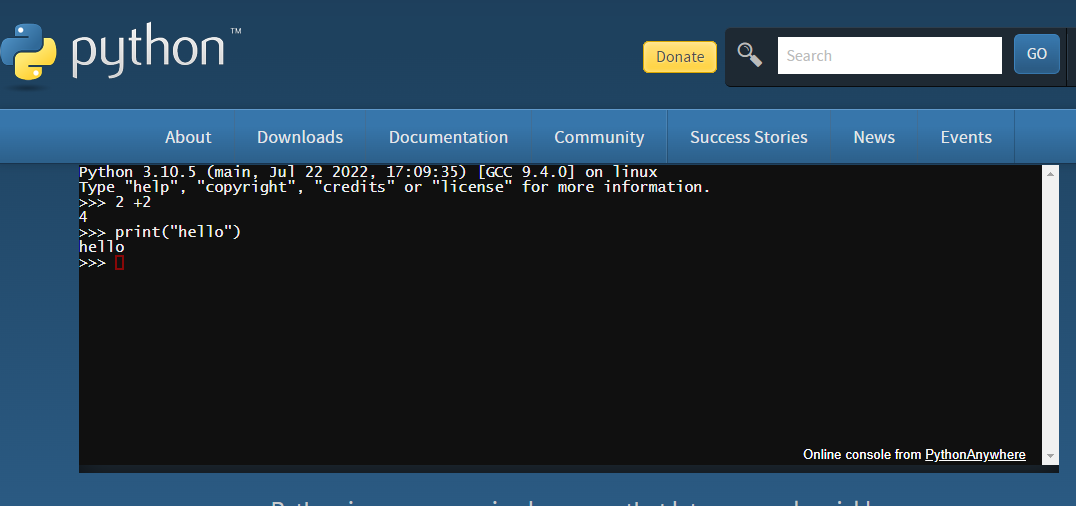Click the console scrollbar down arrow
The height and width of the screenshot is (506, 1076).
point(1050,456)
